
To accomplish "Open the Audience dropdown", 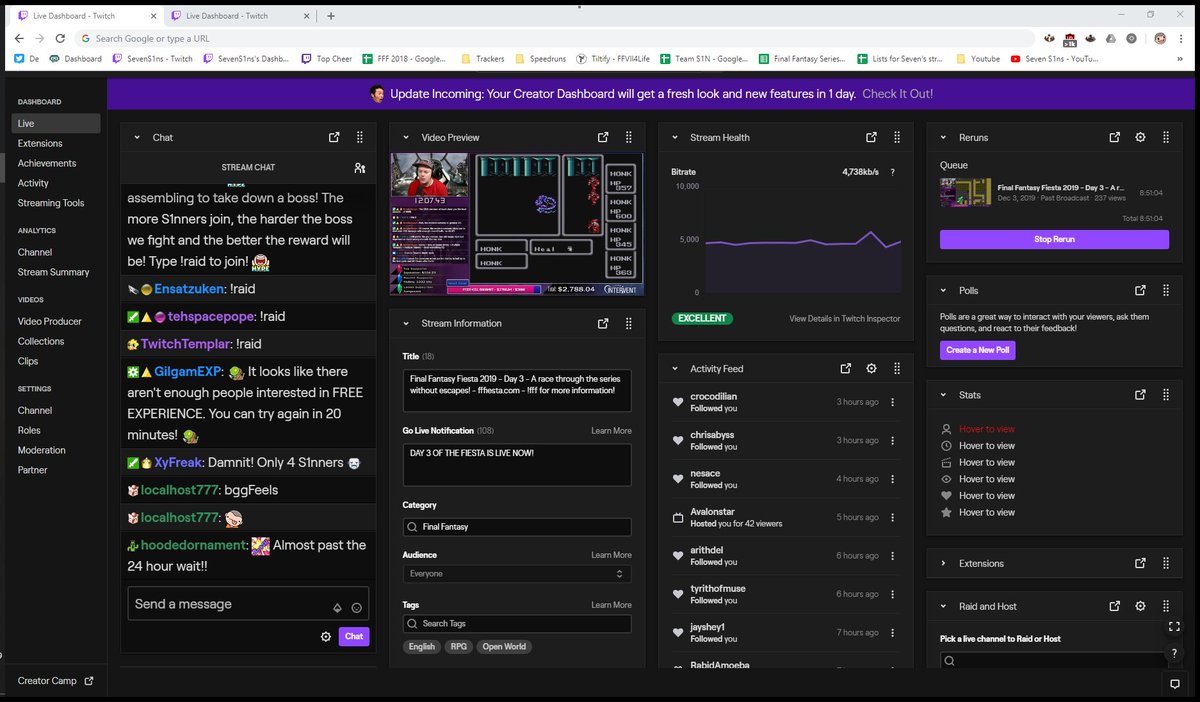I will tap(517, 574).
